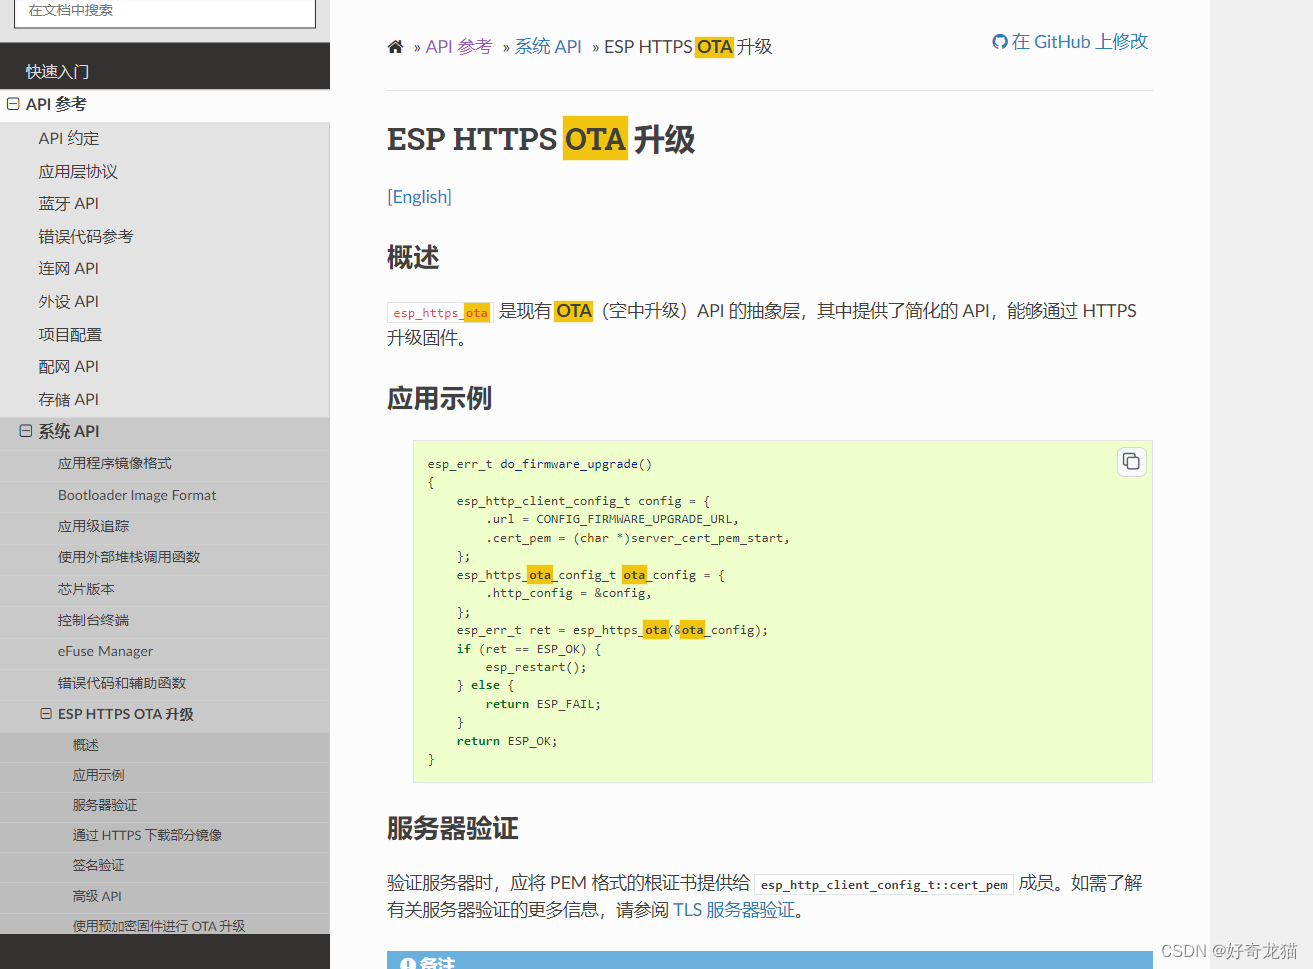Image resolution: width=1313 pixels, height=969 pixels.
Task: Jump to 签名验证 subsection
Action: click(99, 865)
